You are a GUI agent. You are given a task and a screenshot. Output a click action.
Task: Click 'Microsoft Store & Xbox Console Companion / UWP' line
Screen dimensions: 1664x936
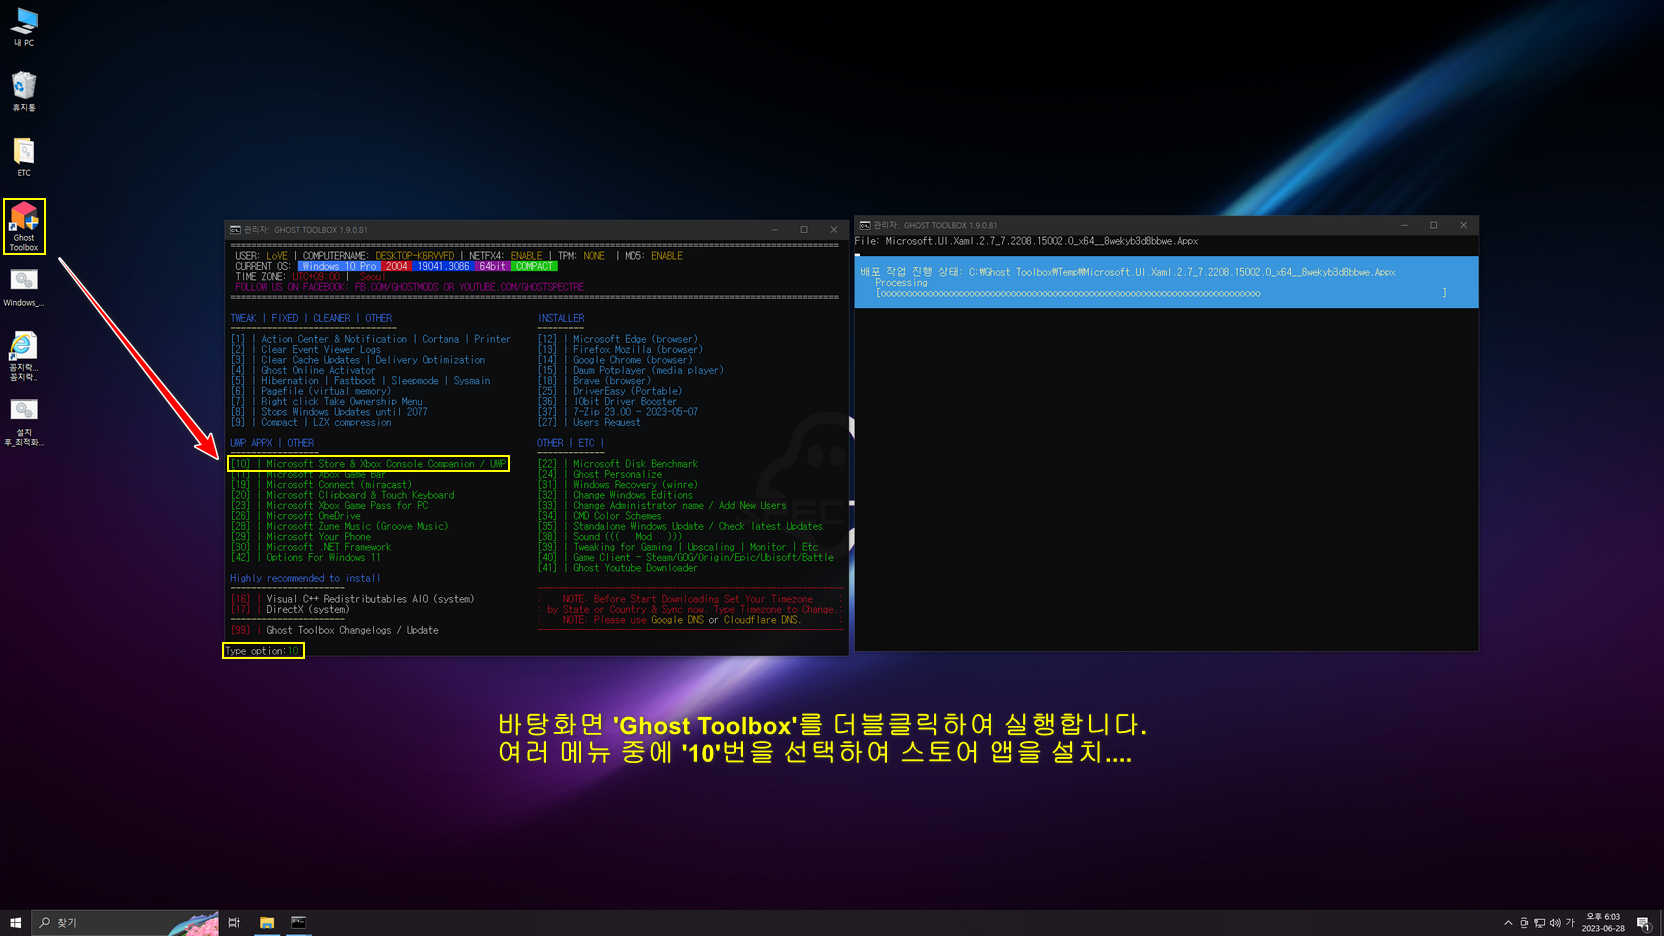[x=369, y=464]
